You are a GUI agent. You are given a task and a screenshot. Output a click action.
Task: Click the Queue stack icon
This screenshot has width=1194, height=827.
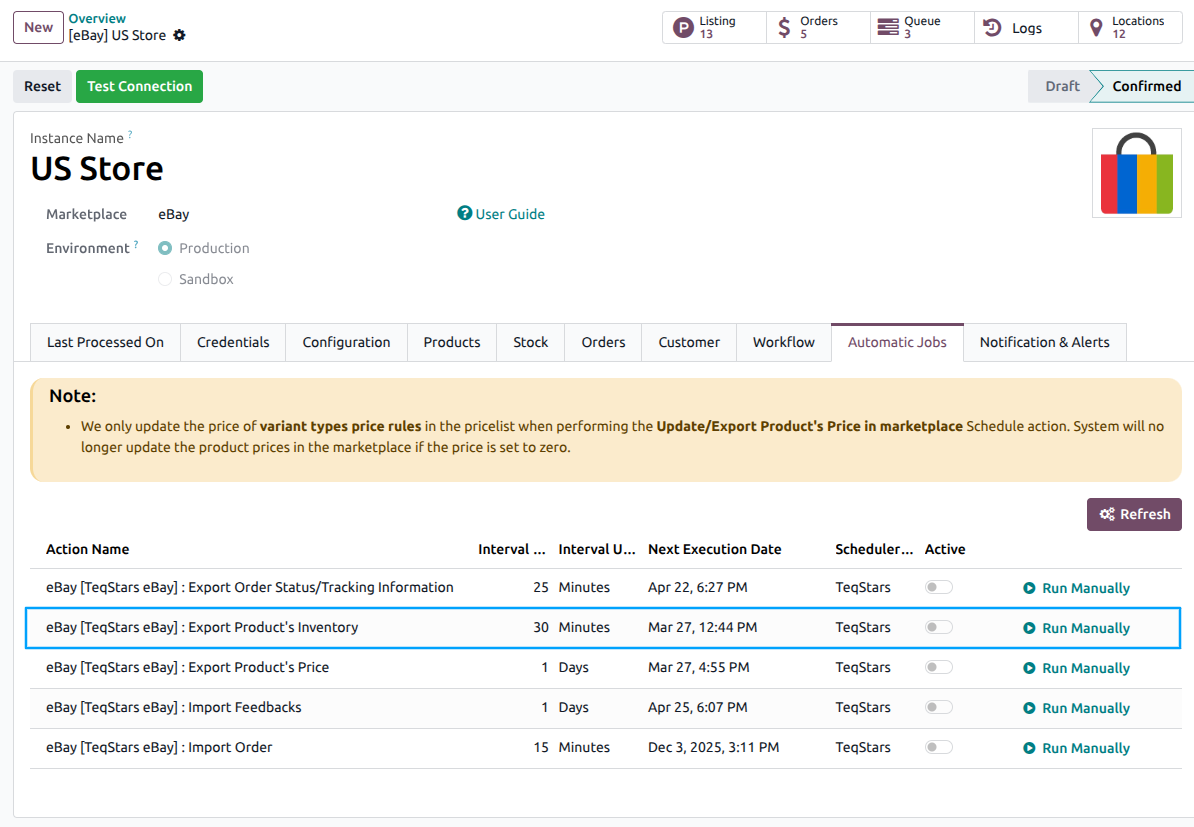888,27
